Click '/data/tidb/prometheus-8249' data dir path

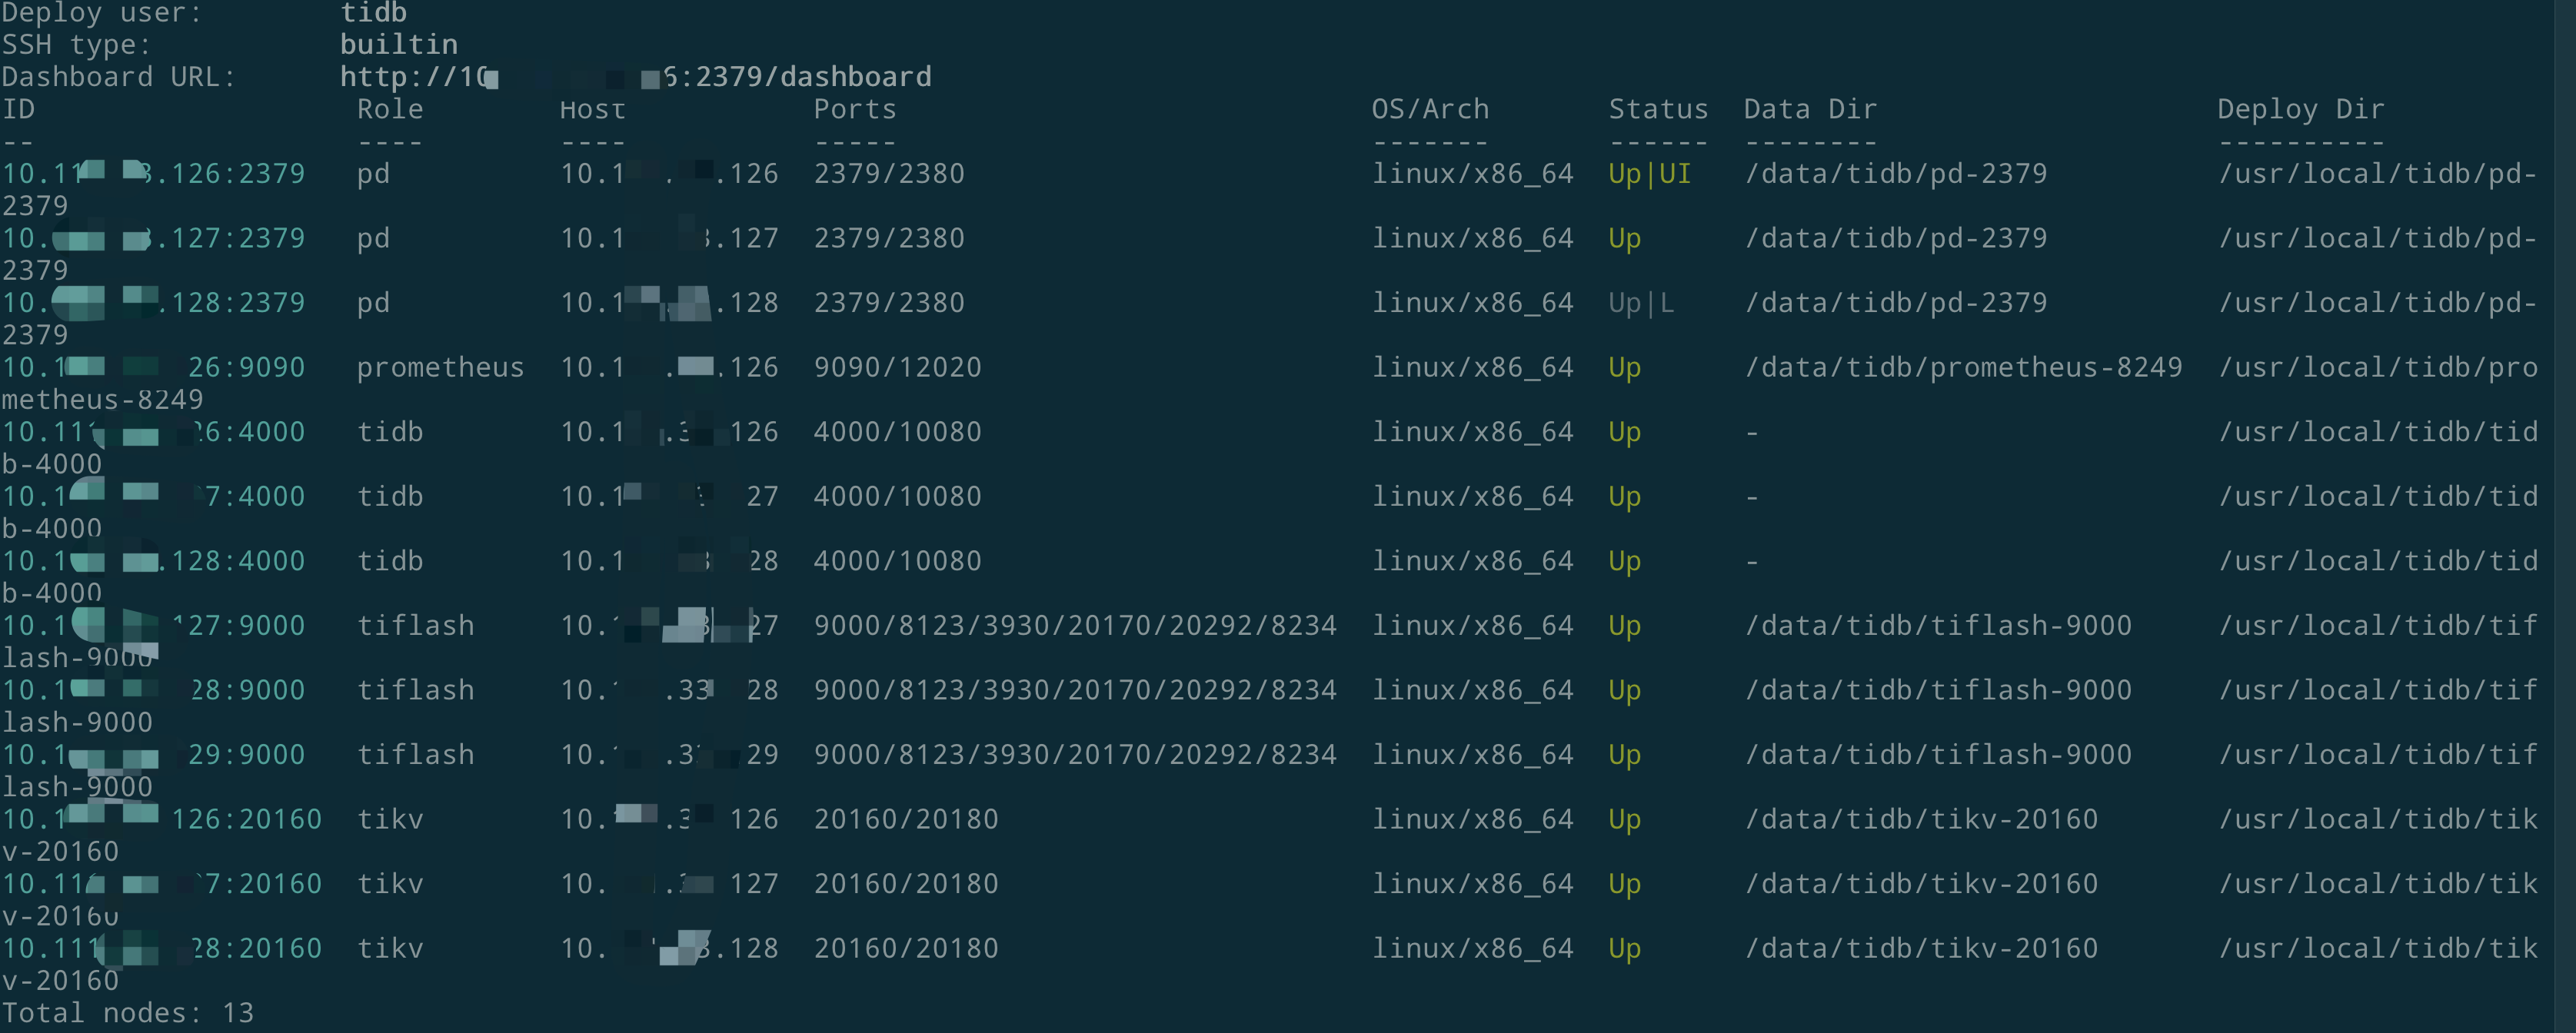click(1963, 368)
